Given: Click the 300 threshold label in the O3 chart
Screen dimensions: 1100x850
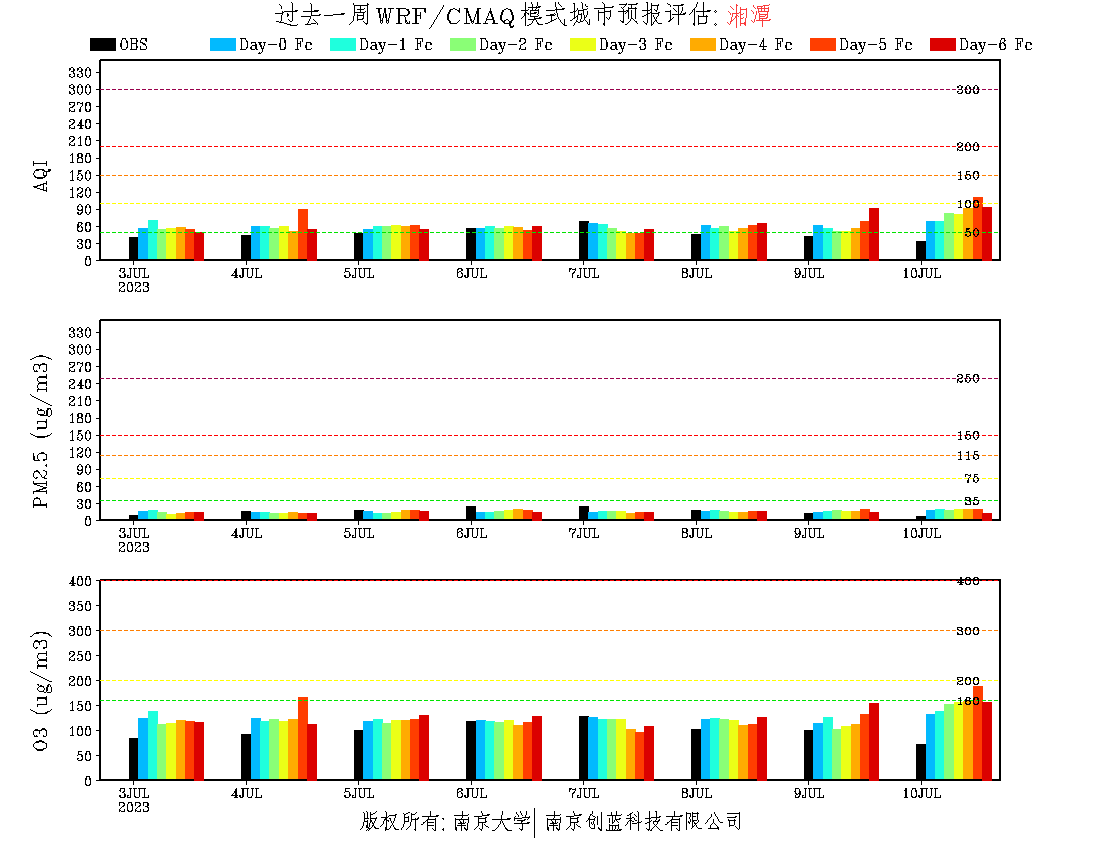Looking at the screenshot, I should tap(967, 631).
